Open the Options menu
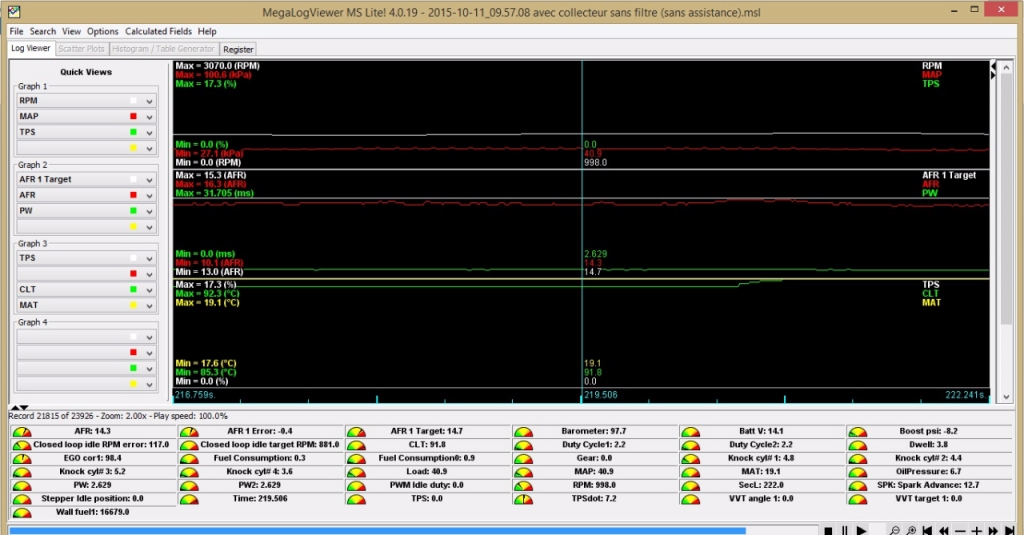 point(103,31)
